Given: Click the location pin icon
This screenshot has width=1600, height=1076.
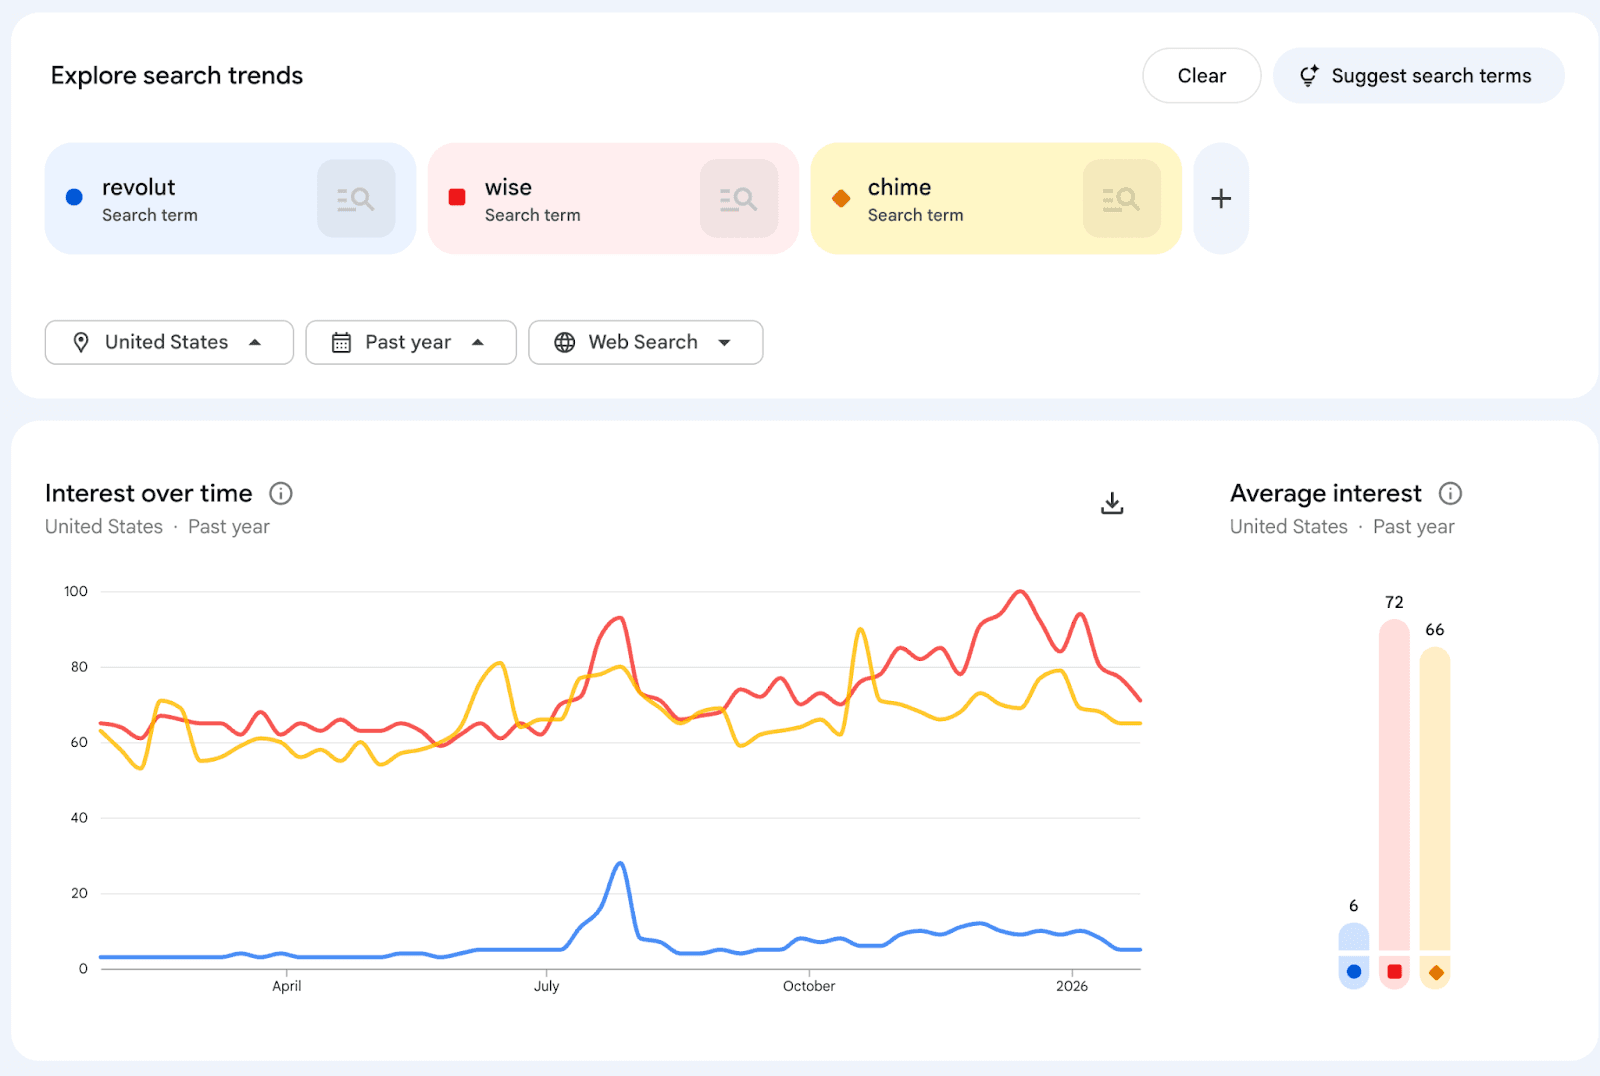Looking at the screenshot, I should click(x=81, y=342).
